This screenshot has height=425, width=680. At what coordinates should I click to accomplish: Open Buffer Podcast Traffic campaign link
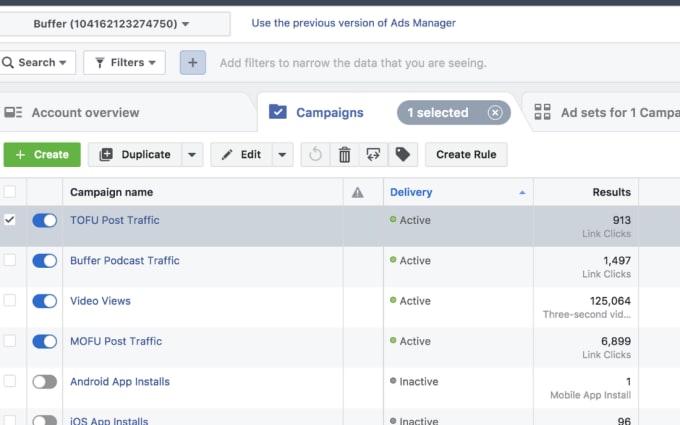tap(125, 261)
